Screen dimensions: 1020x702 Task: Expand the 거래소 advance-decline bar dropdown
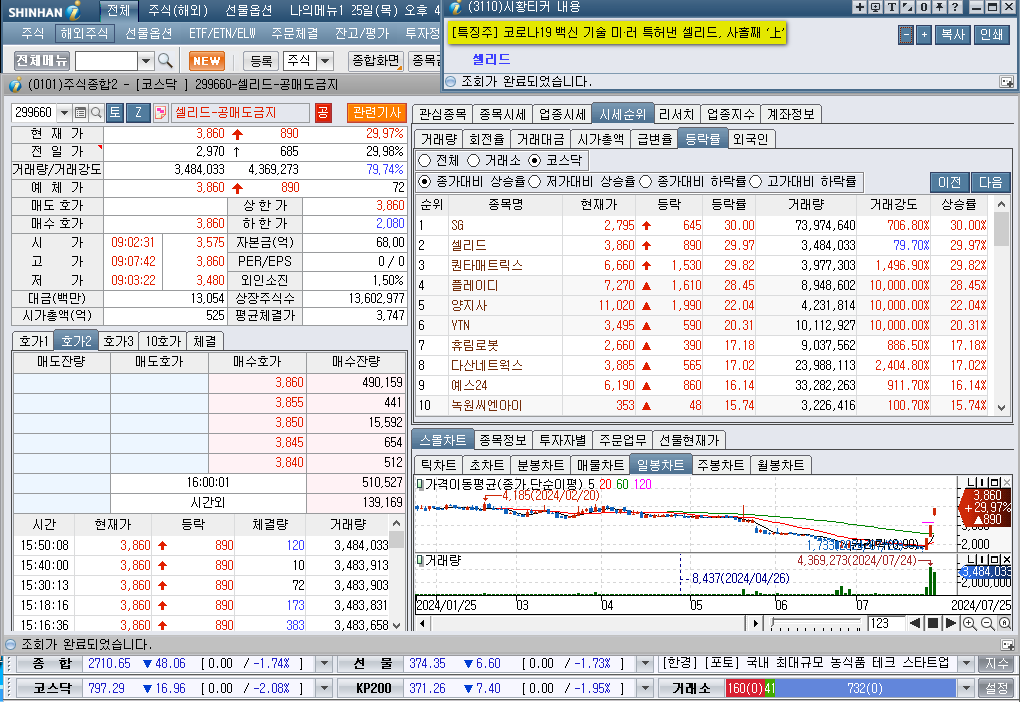point(966,688)
